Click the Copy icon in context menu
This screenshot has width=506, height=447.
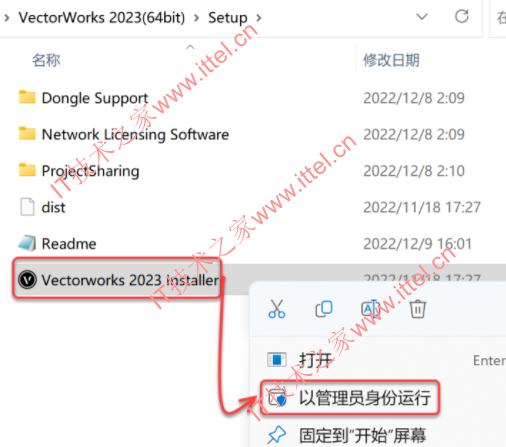tap(324, 309)
